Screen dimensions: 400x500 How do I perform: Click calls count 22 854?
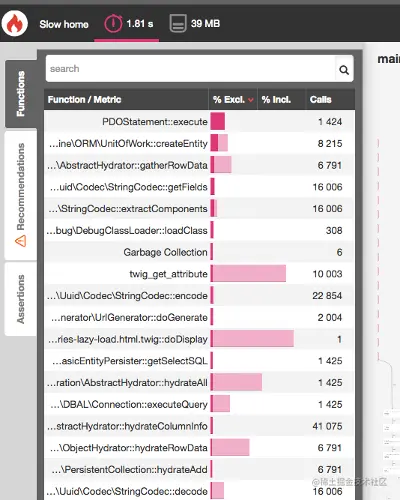[x=327, y=295]
